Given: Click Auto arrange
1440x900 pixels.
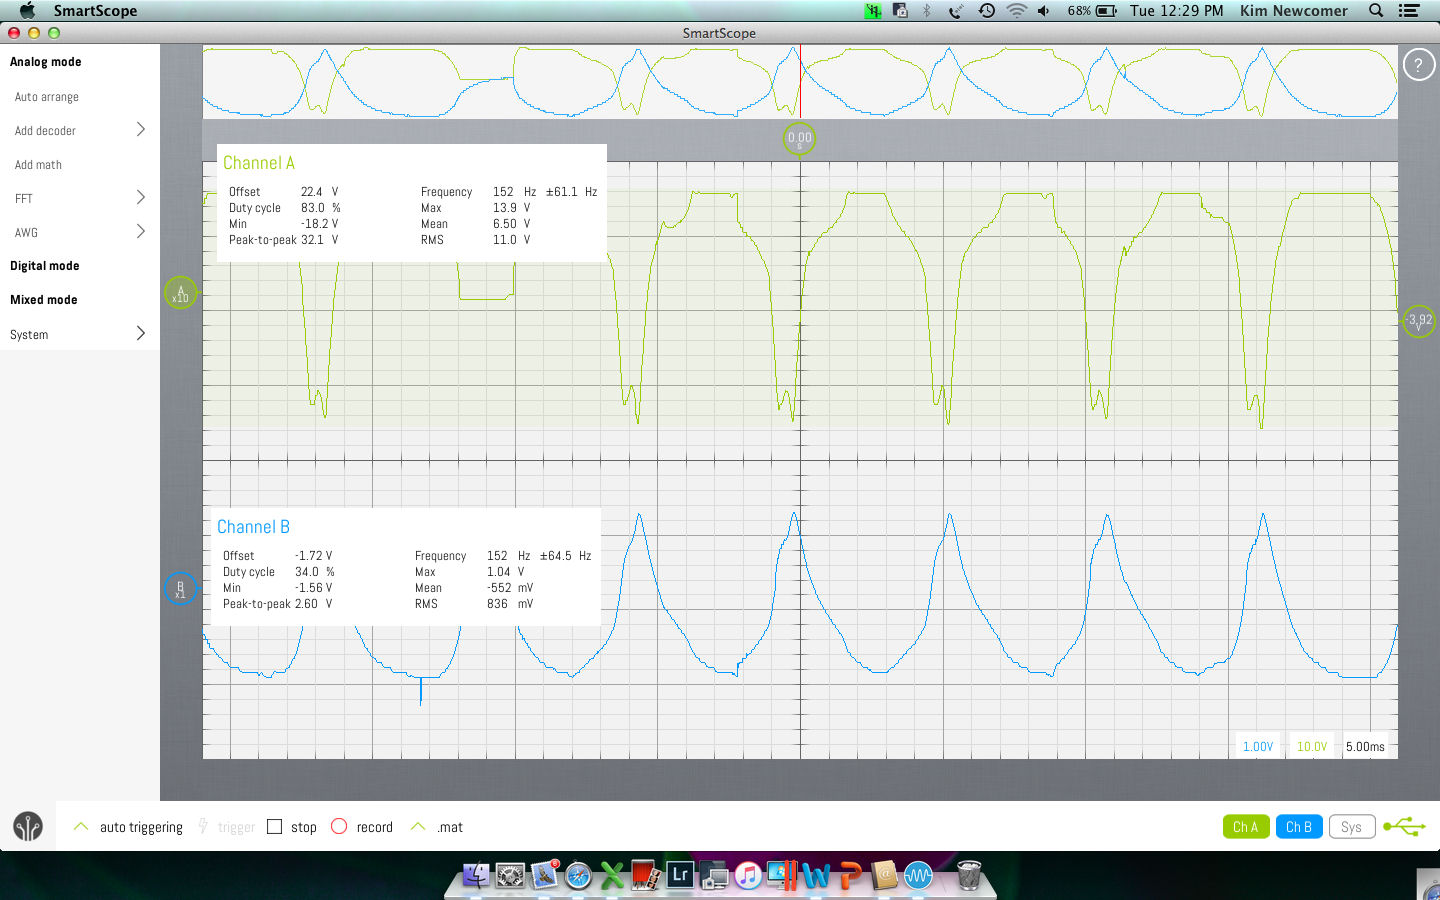Looking at the screenshot, I should 47,97.
